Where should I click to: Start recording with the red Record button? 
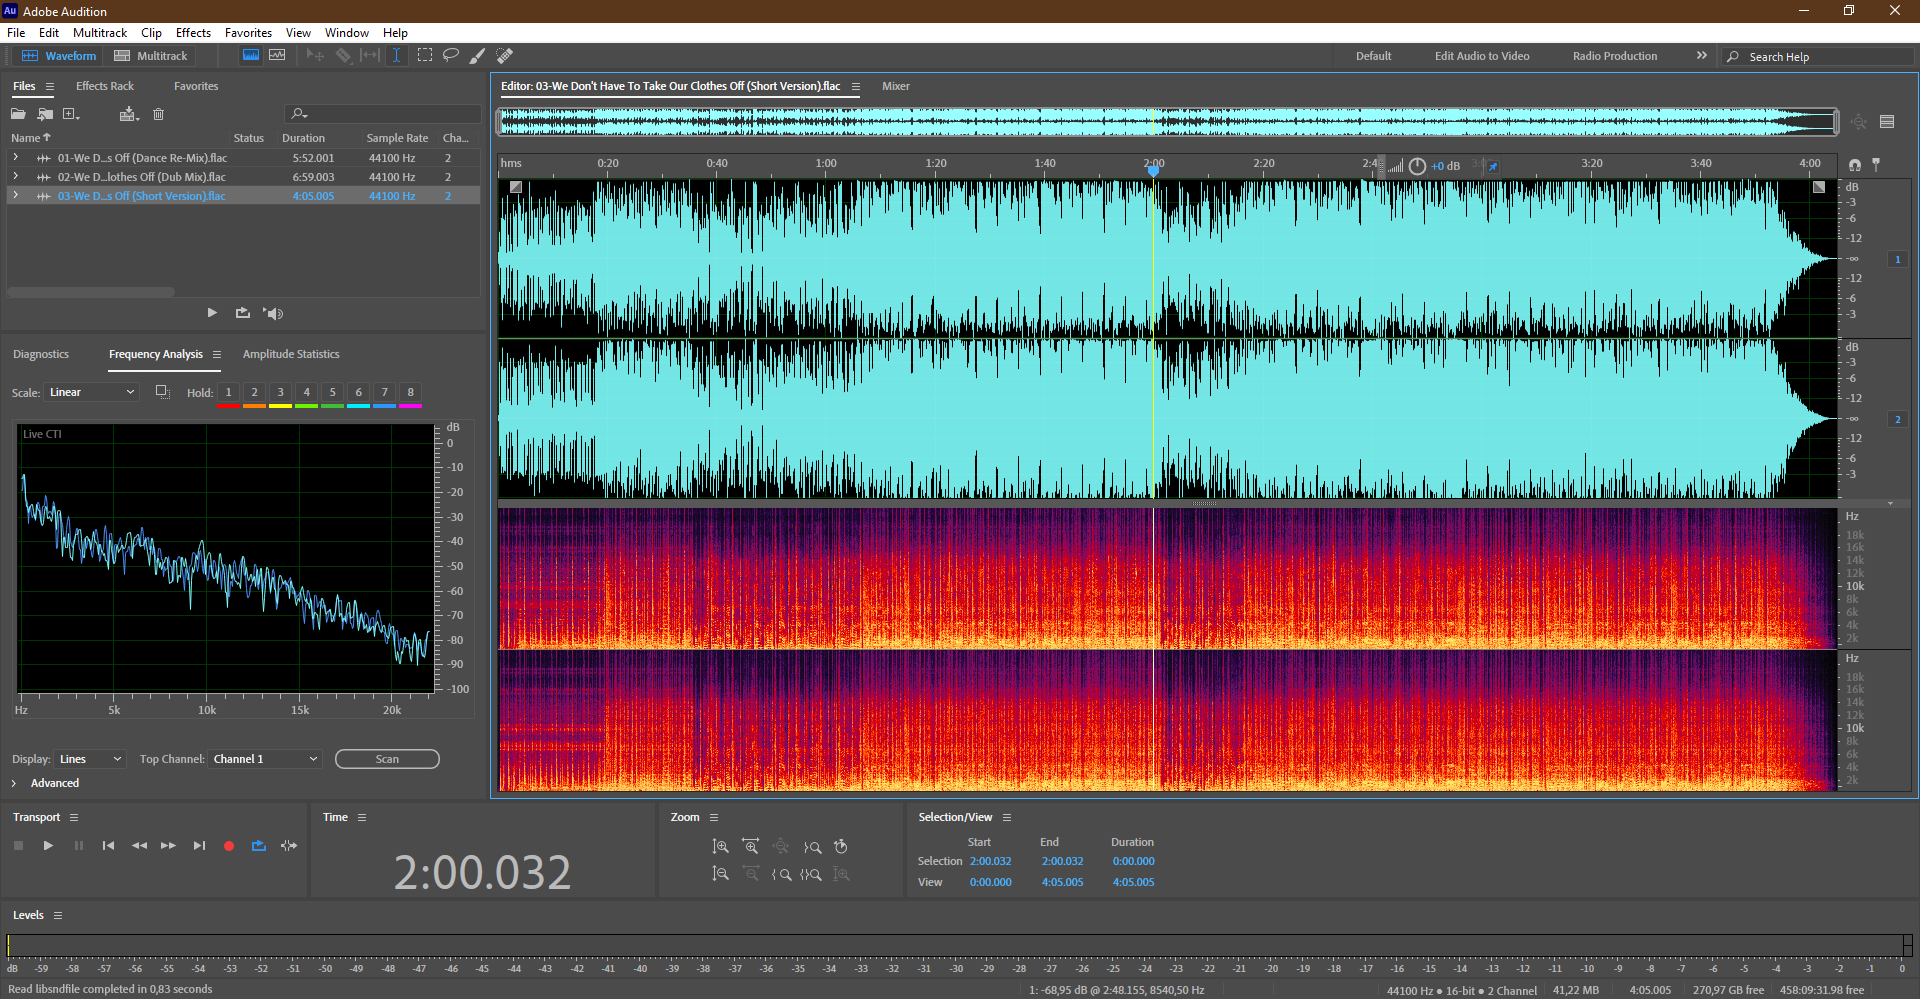229,846
